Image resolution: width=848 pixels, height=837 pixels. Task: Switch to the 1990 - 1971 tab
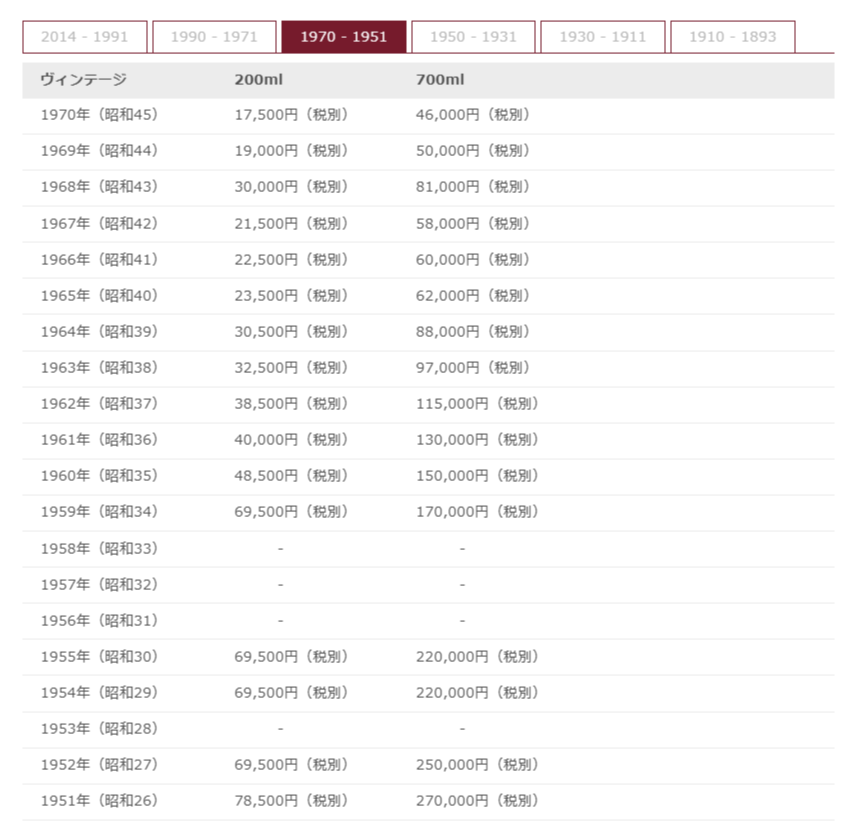pos(214,37)
